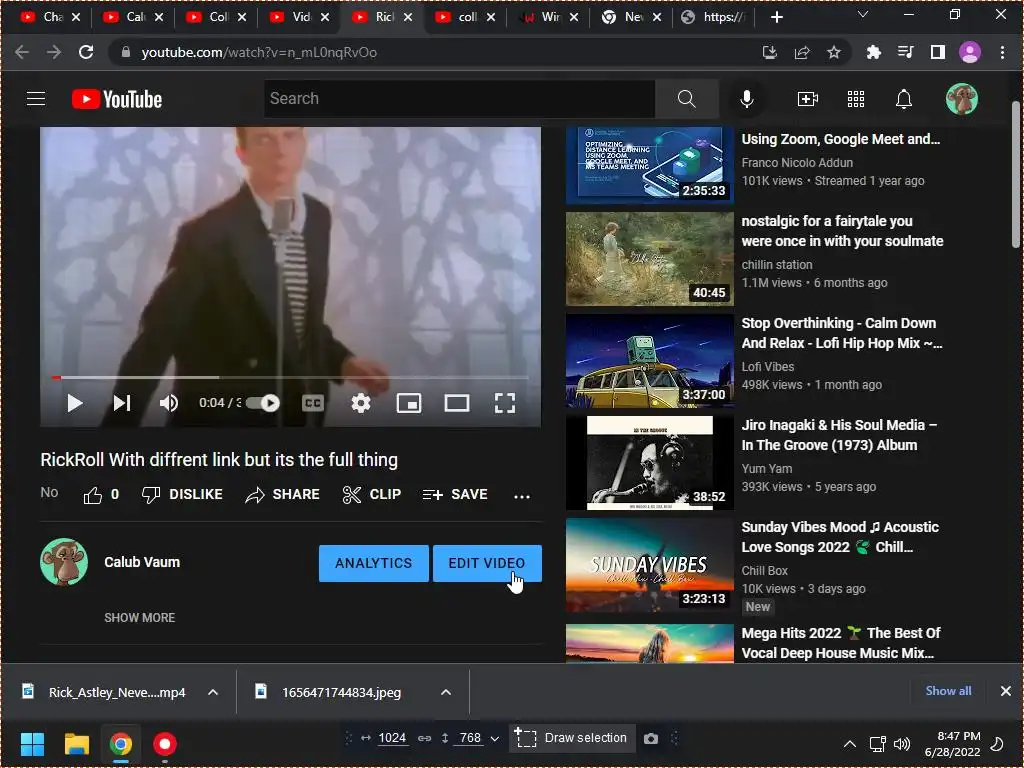Open File Explorer from the taskbar
Image resolution: width=1024 pixels, height=768 pixels.
76,744
